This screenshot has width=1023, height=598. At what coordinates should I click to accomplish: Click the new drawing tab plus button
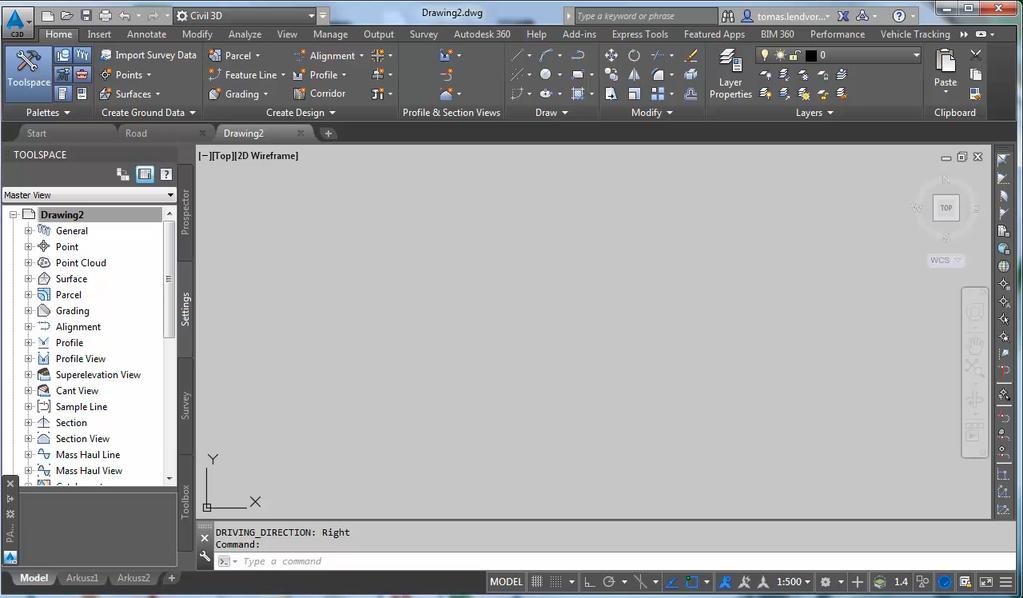tap(328, 133)
